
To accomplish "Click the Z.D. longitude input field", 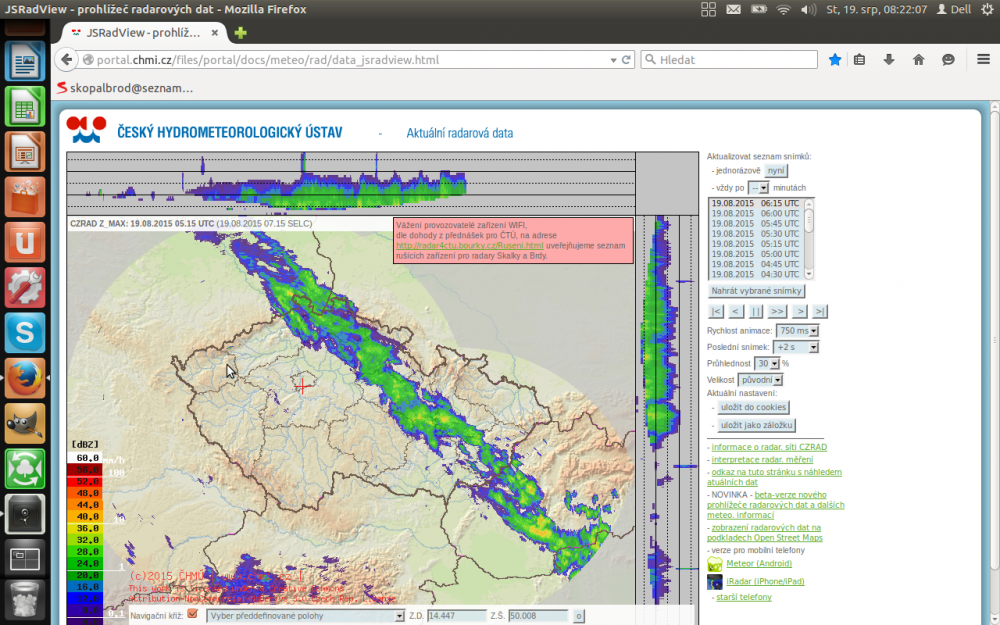I will 456,616.
